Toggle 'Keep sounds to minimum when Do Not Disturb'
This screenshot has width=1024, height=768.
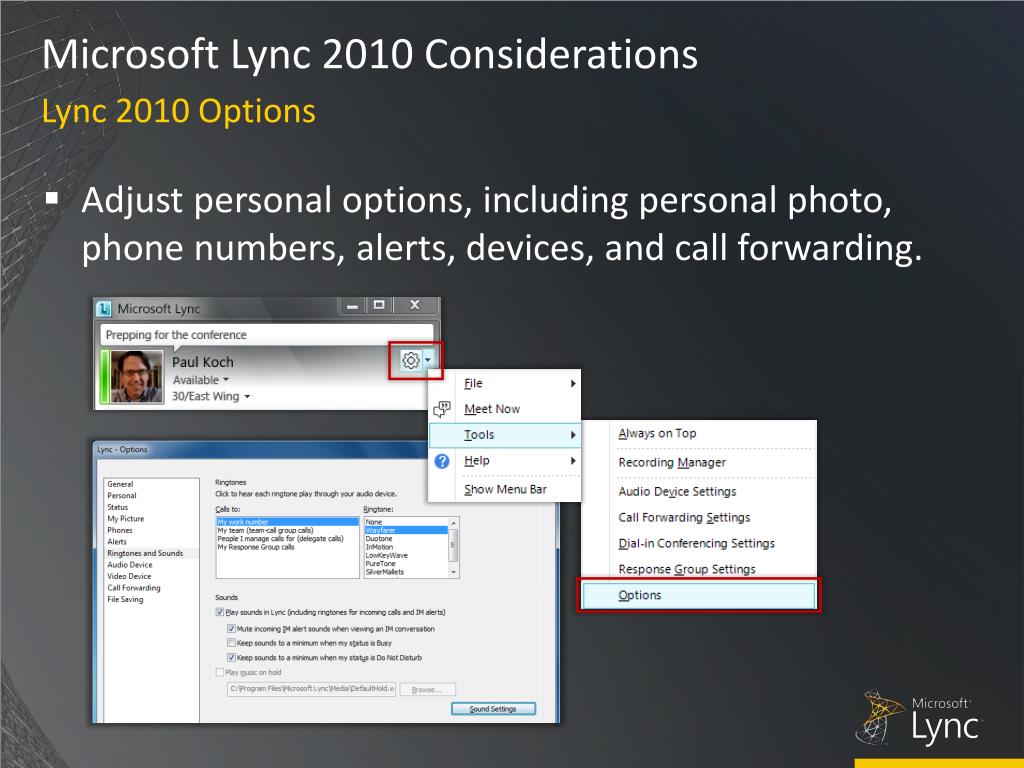[231, 657]
